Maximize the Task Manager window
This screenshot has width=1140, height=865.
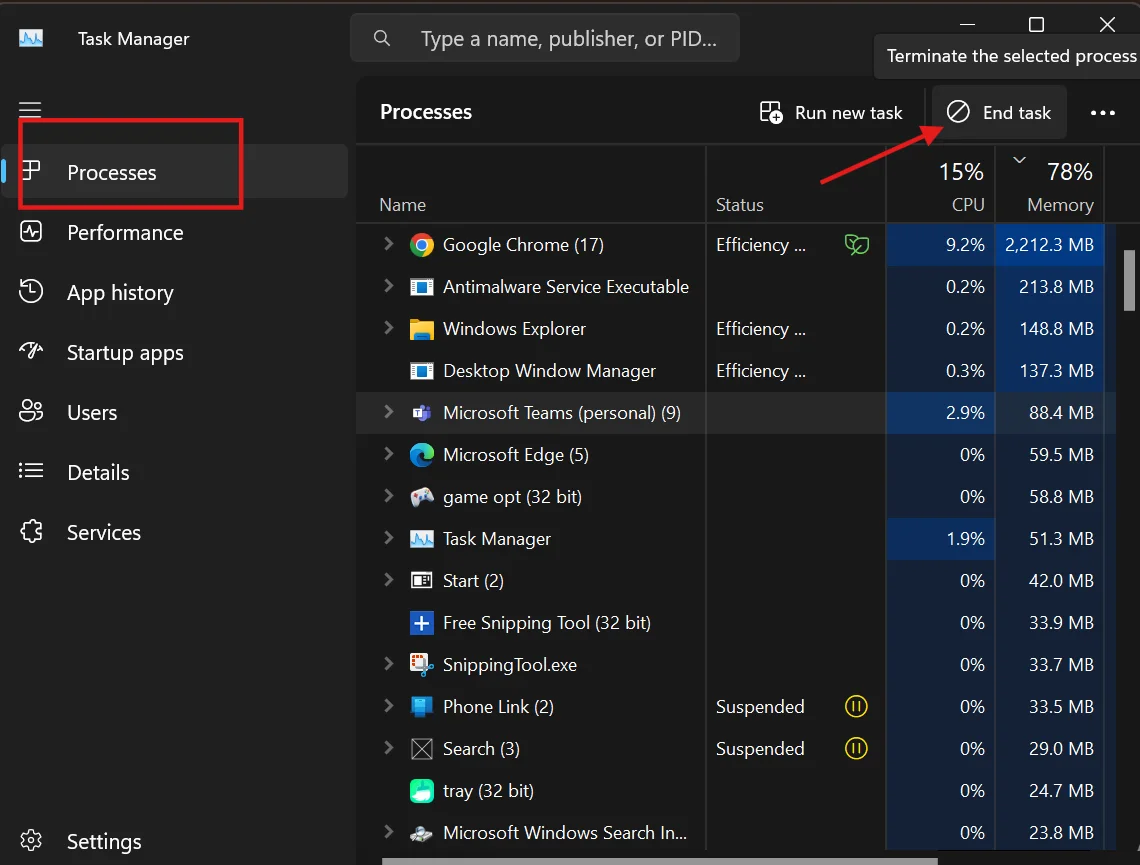[1036, 25]
